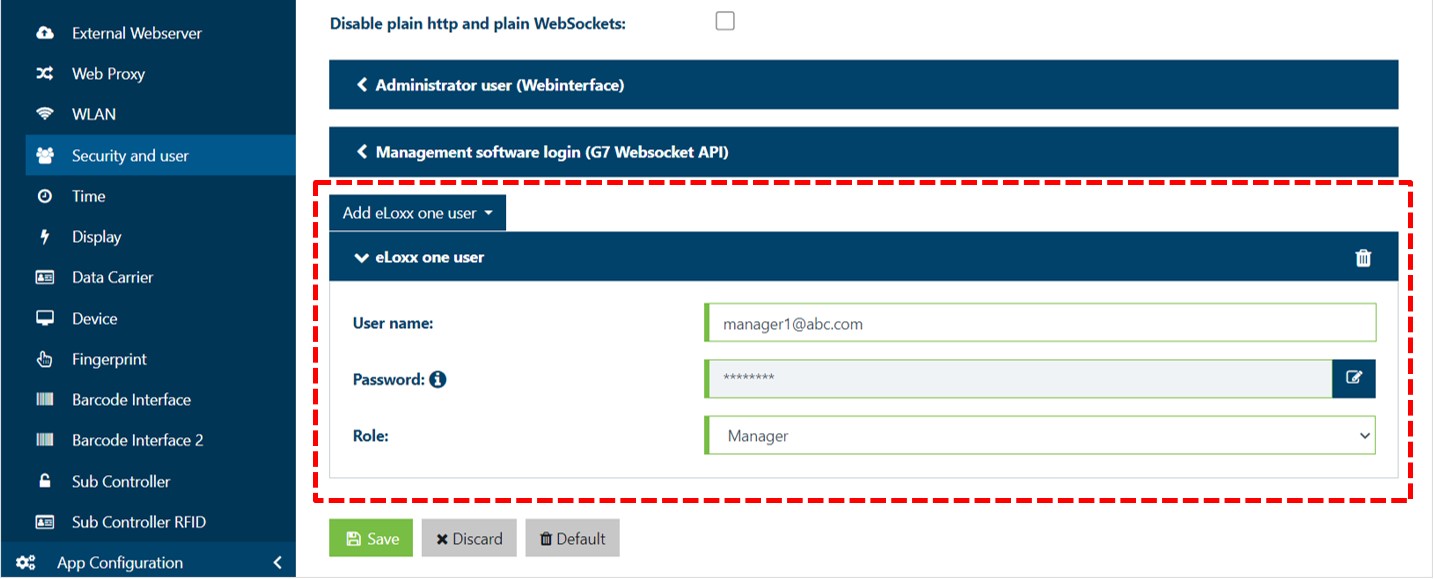The height and width of the screenshot is (579, 1434).
Task: Open Fingerprint settings
Action: (x=109, y=359)
